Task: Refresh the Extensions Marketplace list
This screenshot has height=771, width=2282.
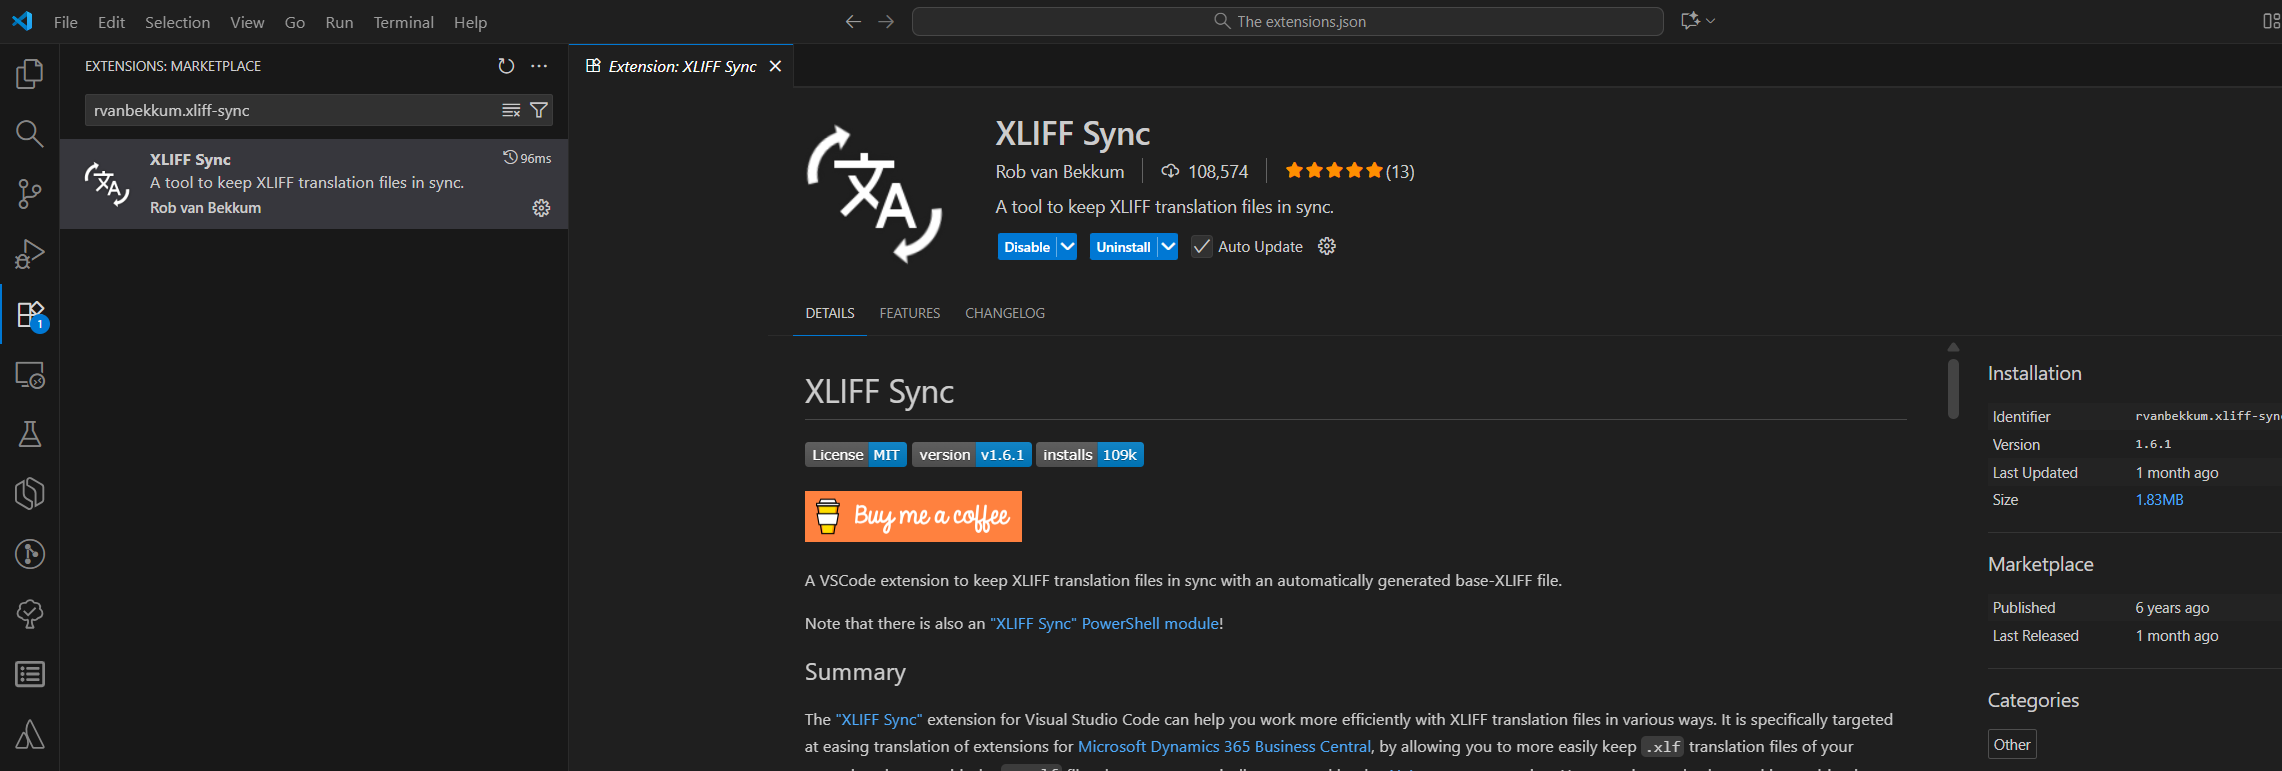Action: click(506, 66)
